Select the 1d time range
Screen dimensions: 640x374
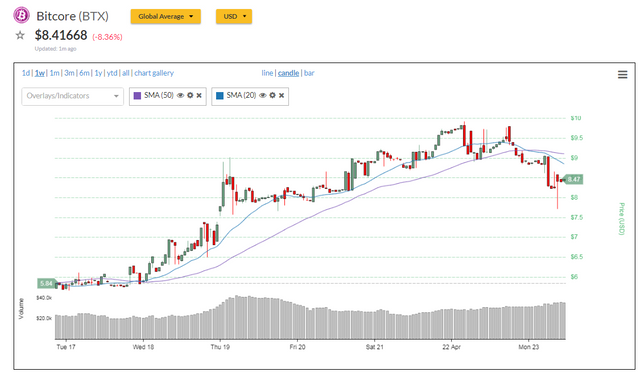pyautogui.click(x=26, y=73)
